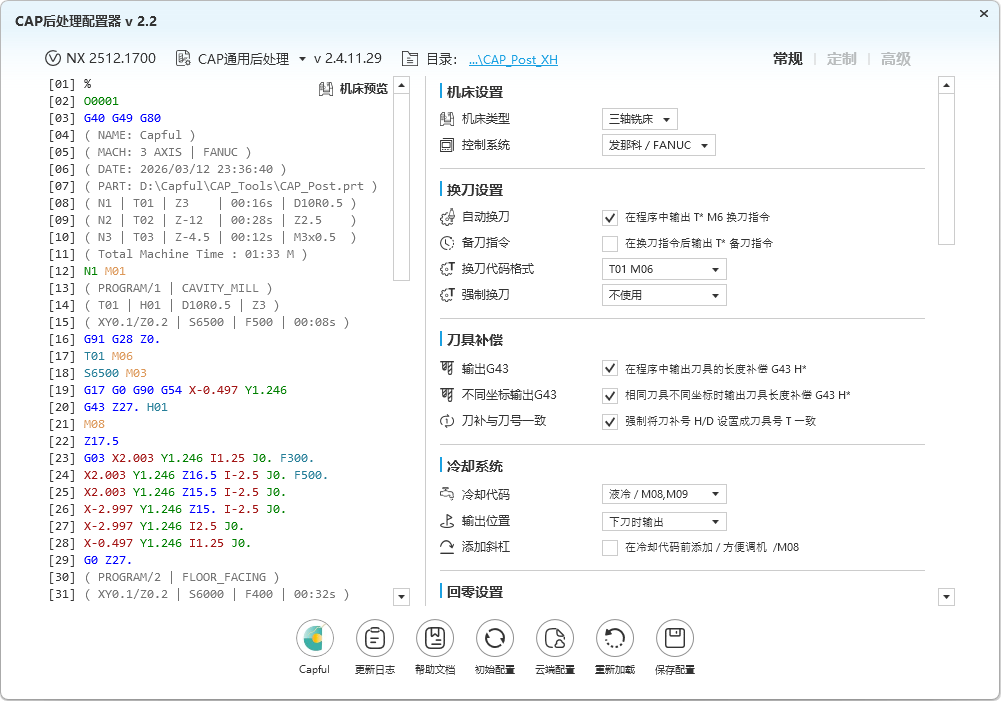Click the 保存配置 save configuration icon
Image resolution: width=1001 pixels, height=701 pixels.
[x=674, y=638]
